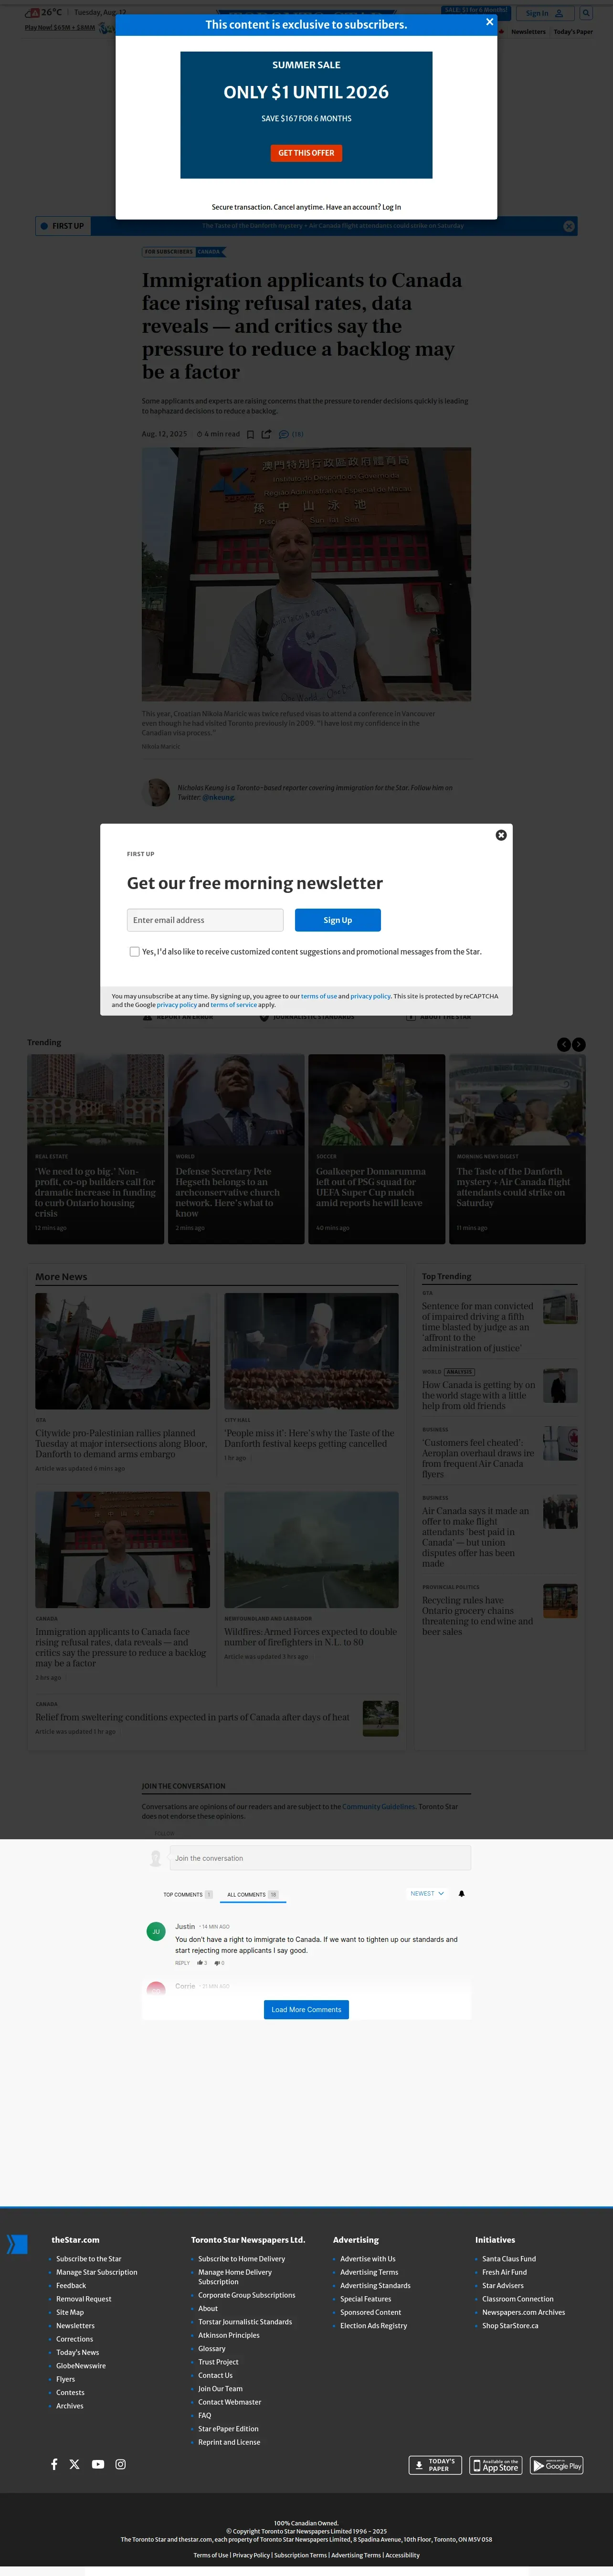Open trending card about Goalkeeper Donnarumma
The width and height of the screenshot is (613, 2576).
[x=376, y=1149]
